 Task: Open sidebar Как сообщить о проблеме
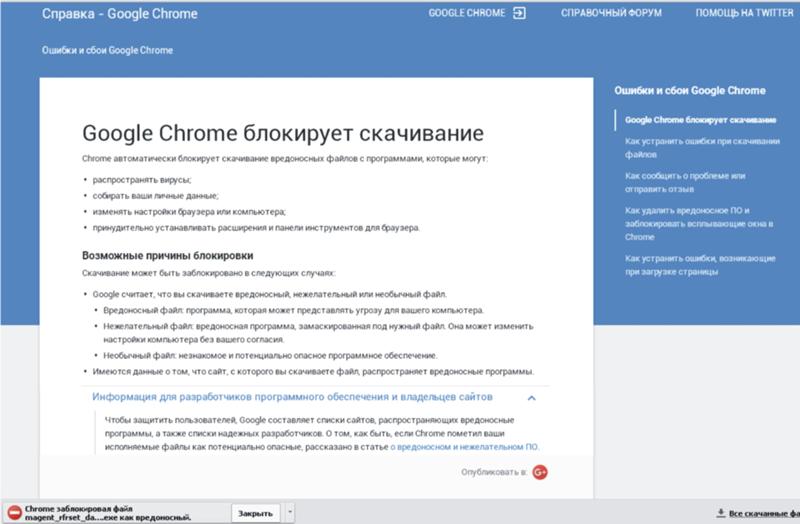pyautogui.click(x=685, y=182)
